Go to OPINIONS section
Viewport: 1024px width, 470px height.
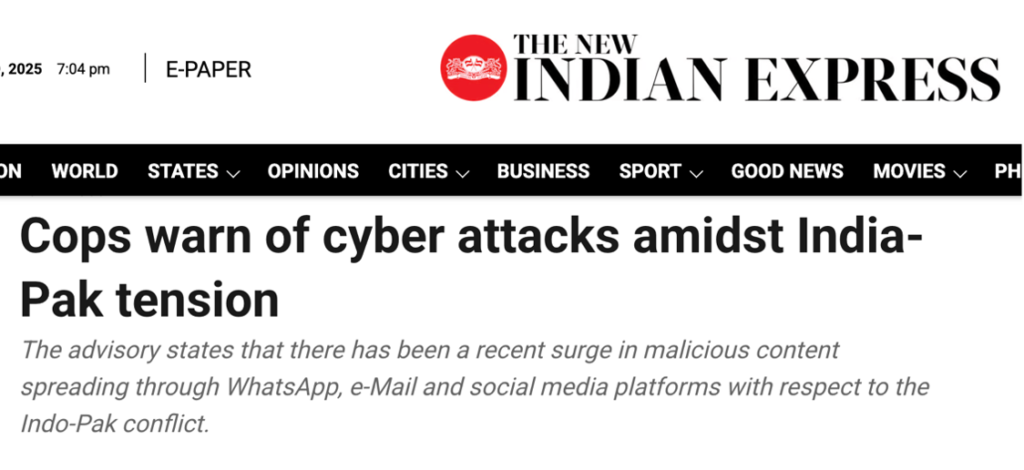coord(313,171)
